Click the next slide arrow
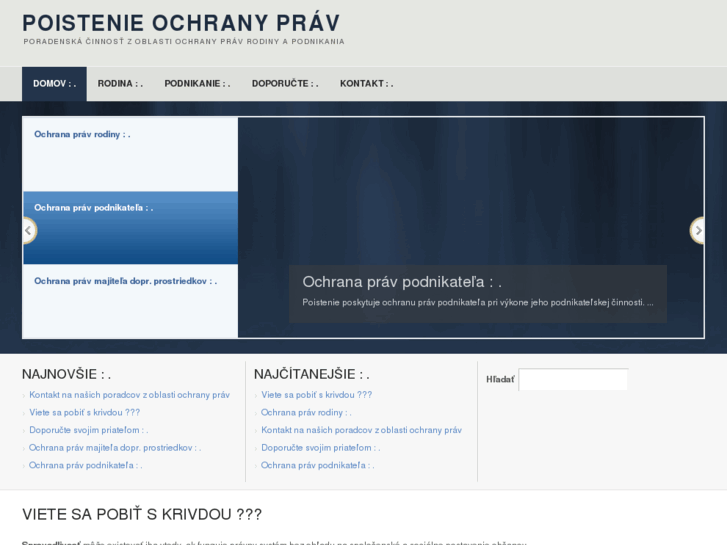The width and height of the screenshot is (727, 545). tap(697, 231)
